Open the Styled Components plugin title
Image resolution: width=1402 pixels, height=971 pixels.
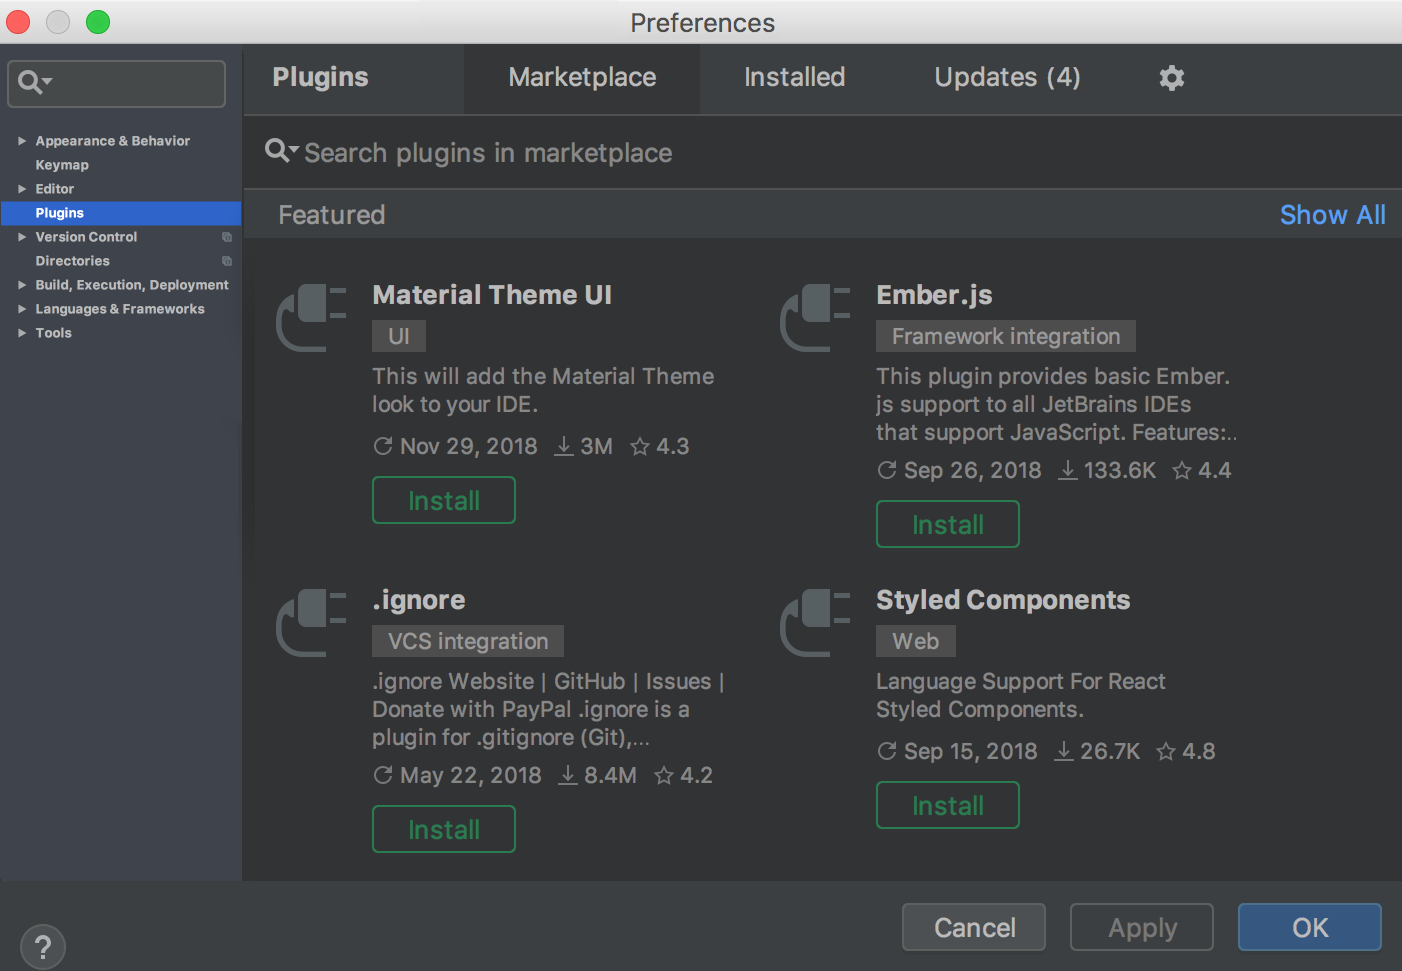(x=1003, y=600)
